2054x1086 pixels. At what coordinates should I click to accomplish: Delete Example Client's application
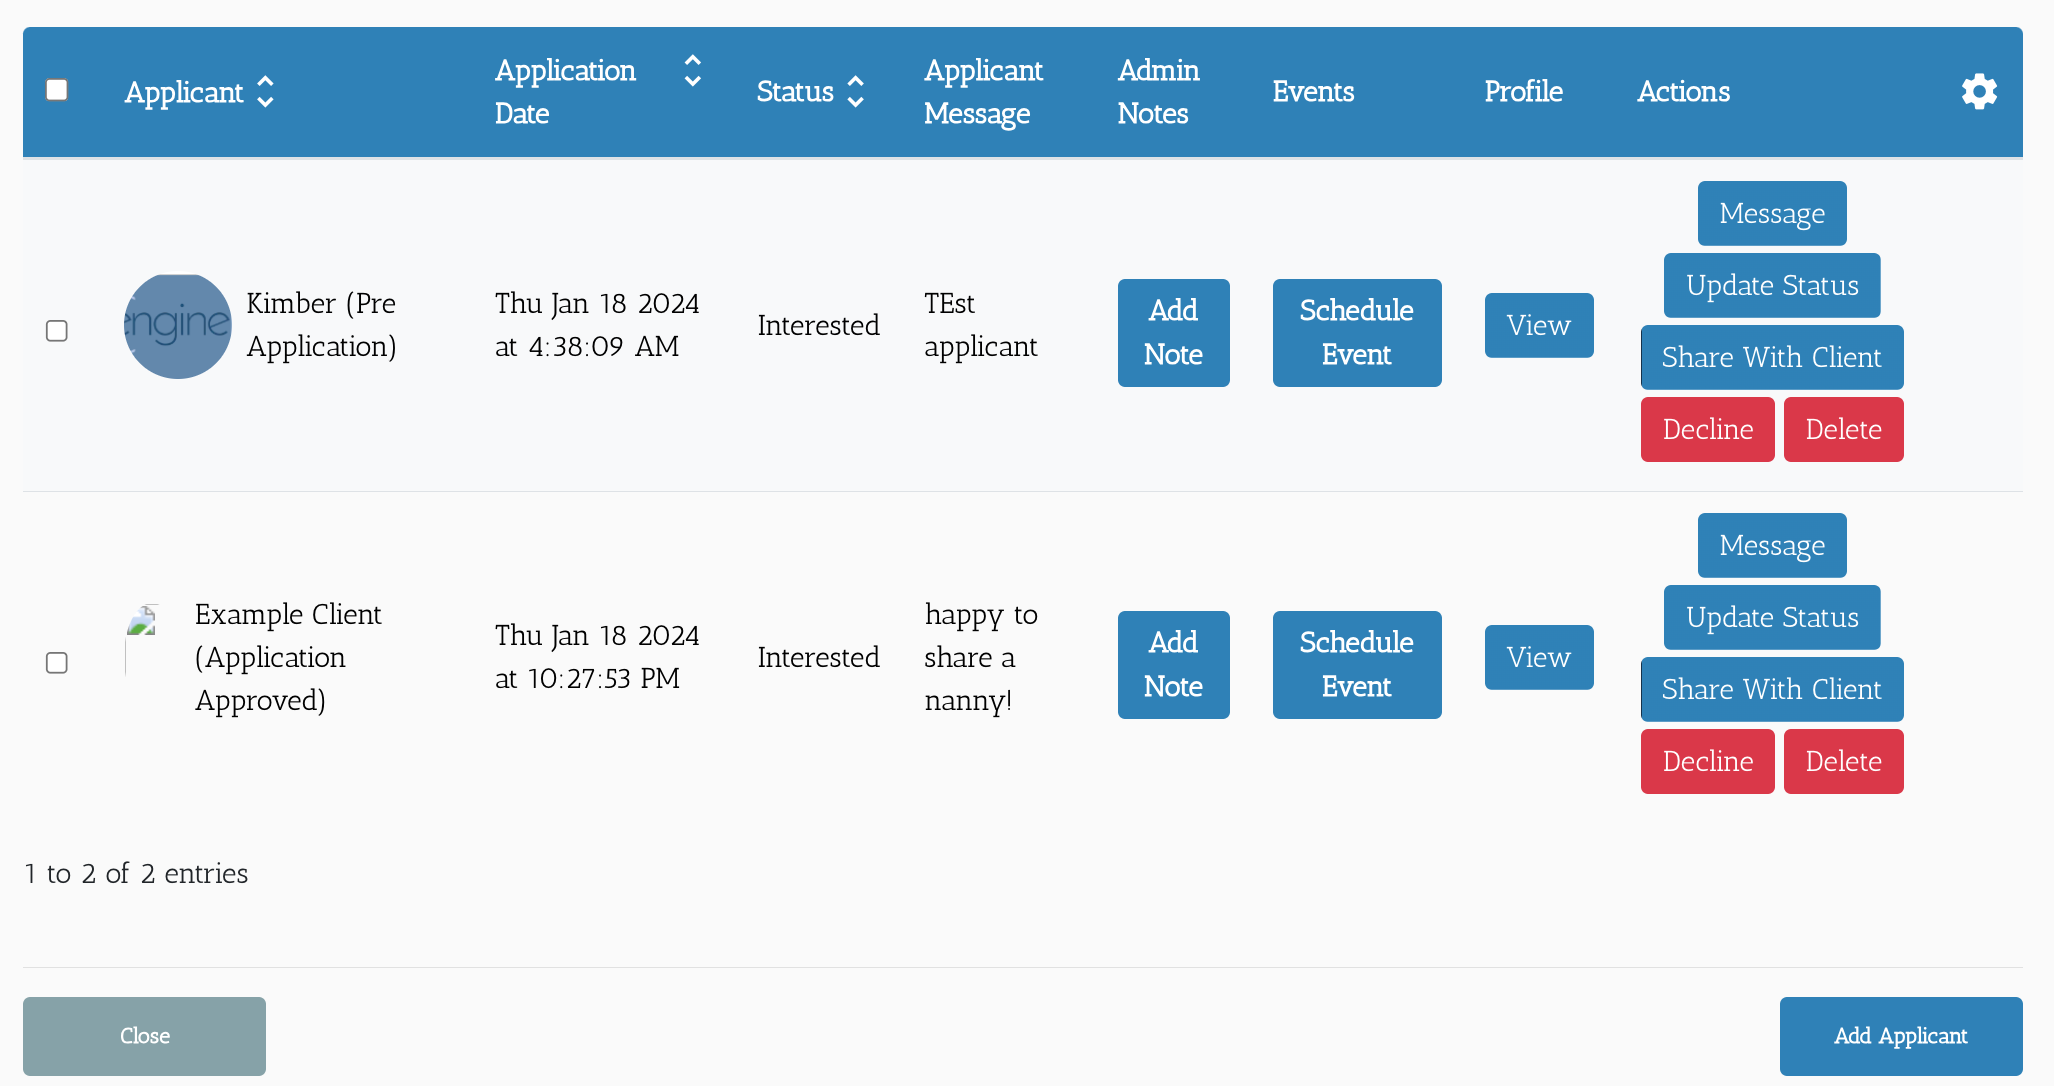pyautogui.click(x=1843, y=761)
